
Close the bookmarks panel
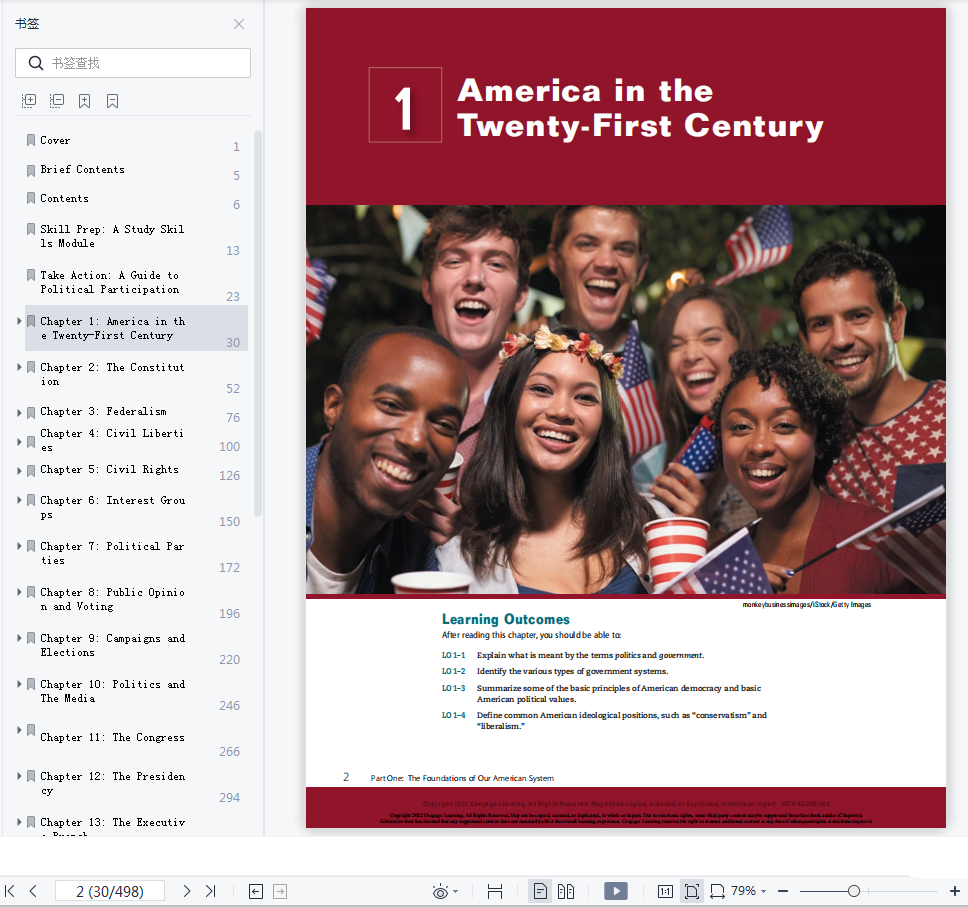(x=239, y=24)
